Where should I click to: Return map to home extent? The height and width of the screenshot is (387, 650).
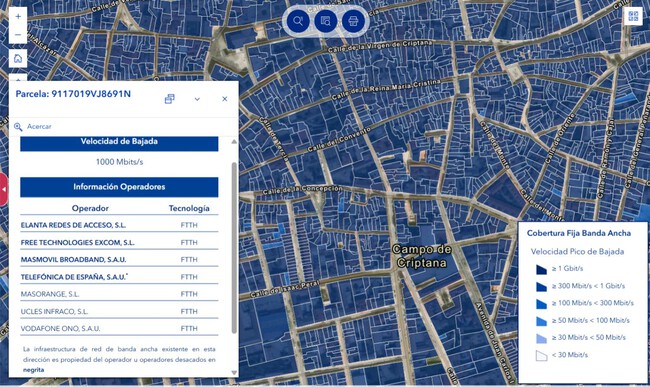tap(18, 58)
